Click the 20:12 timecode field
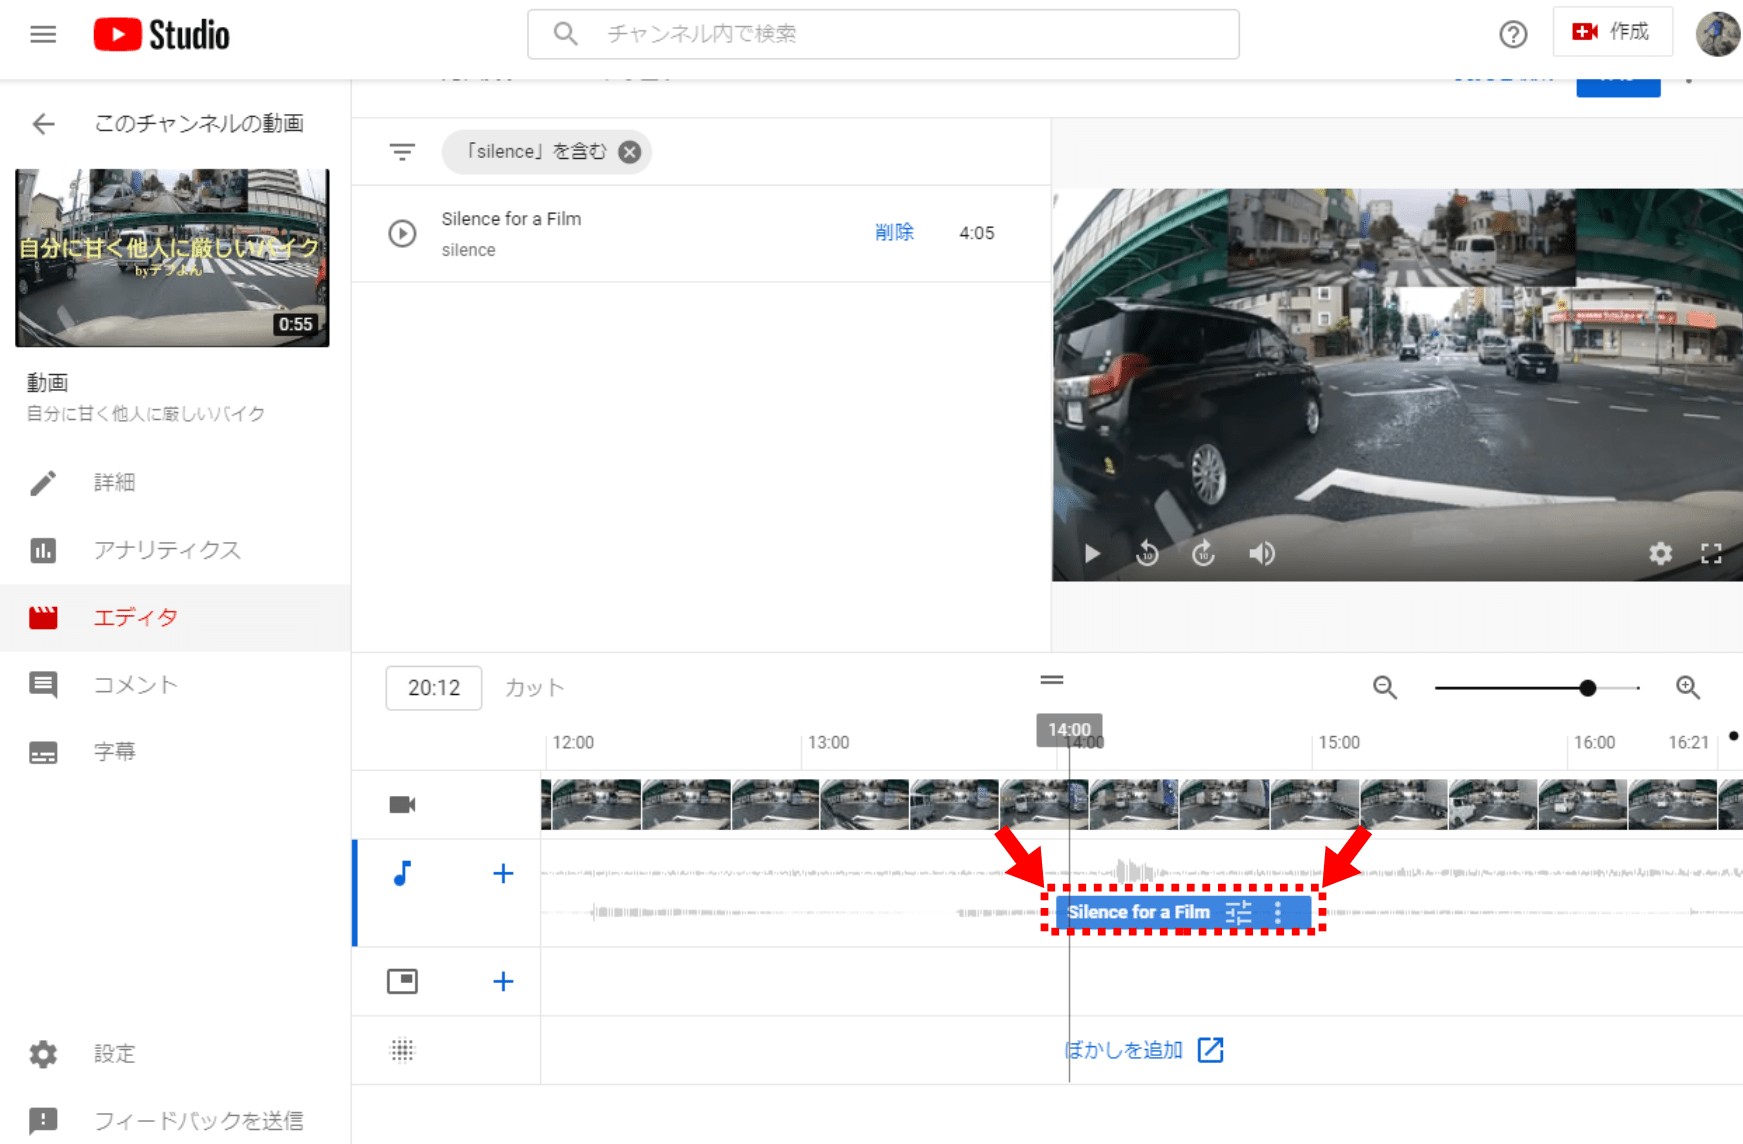The height and width of the screenshot is (1144, 1743). point(434,688)
